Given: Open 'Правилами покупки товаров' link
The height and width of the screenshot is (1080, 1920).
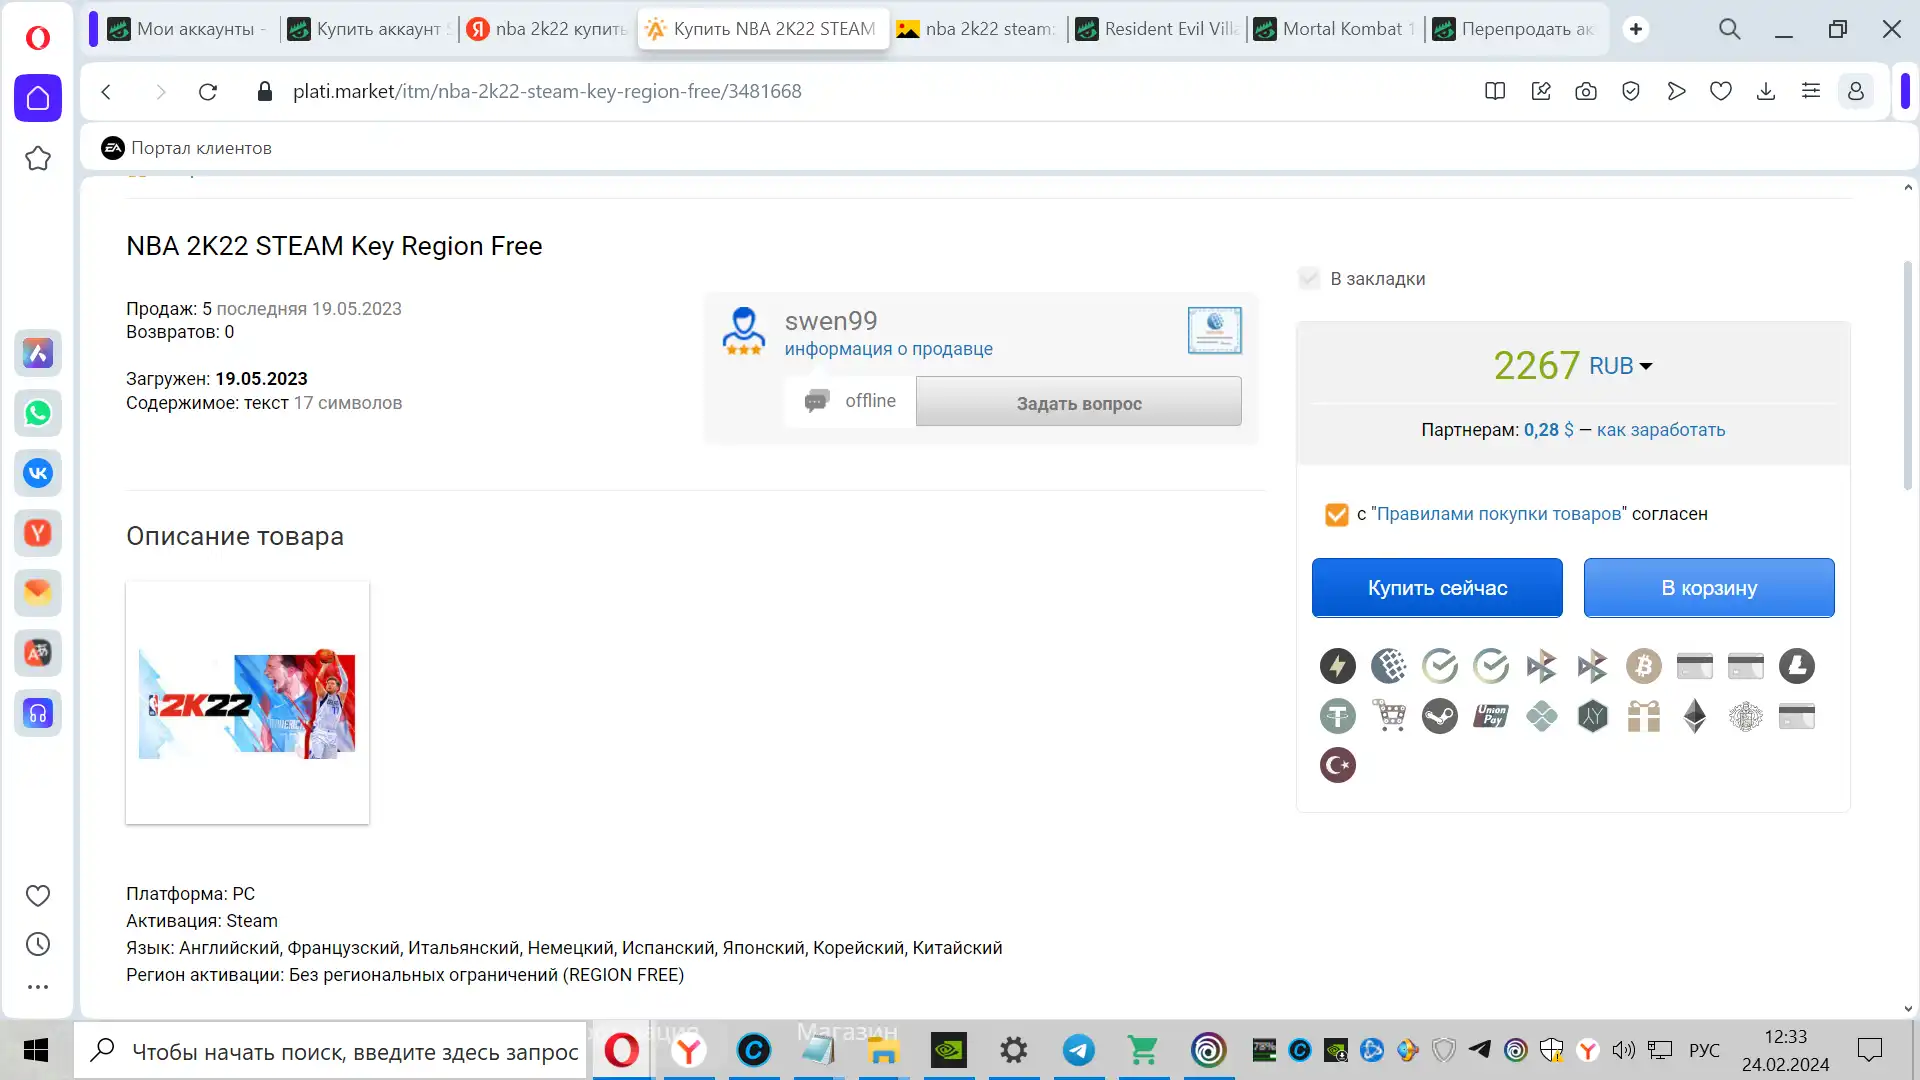Looking at the screenshot, I should pyautogui.click(x=1499, y=514).
